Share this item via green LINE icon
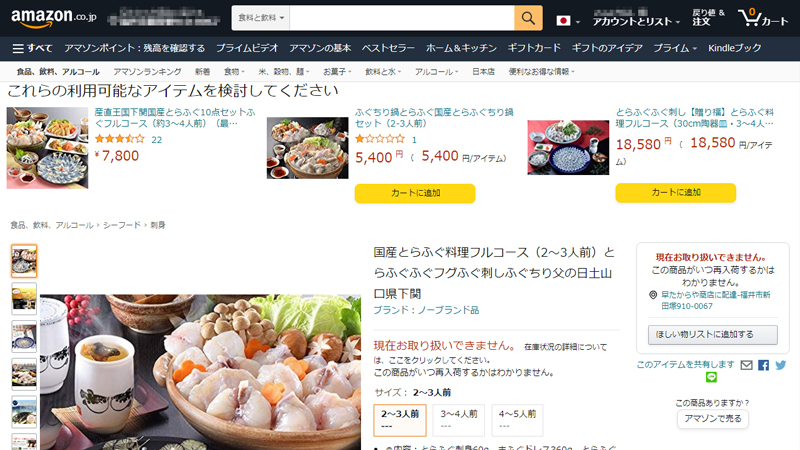The height and width of the screenshot is (450, 800). 711,377
